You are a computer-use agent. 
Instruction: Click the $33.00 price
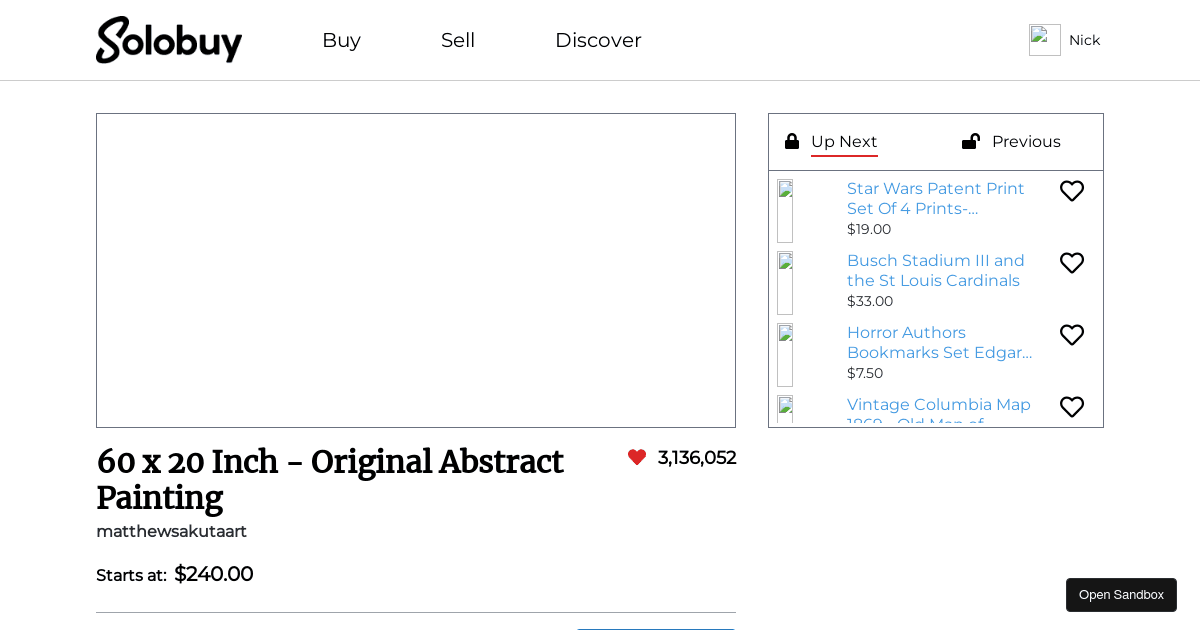tap(870, 301)
